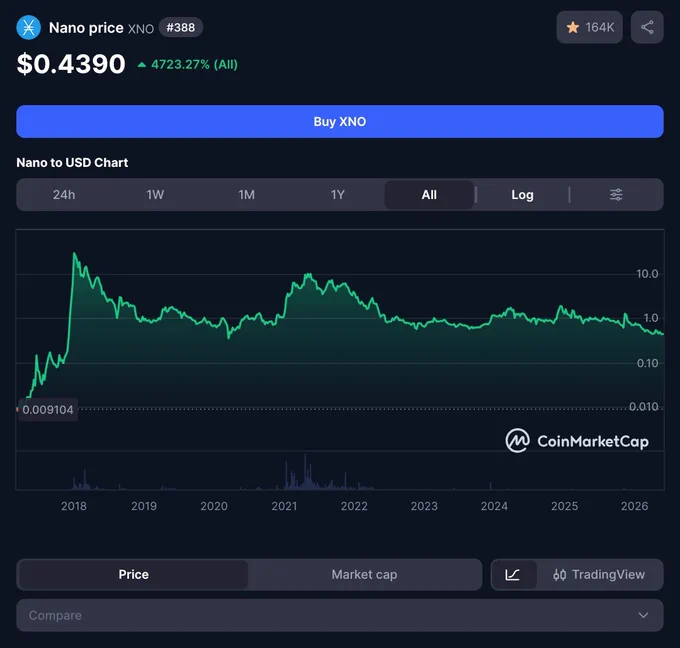Choose the 1M chart range

coord(246,195)
